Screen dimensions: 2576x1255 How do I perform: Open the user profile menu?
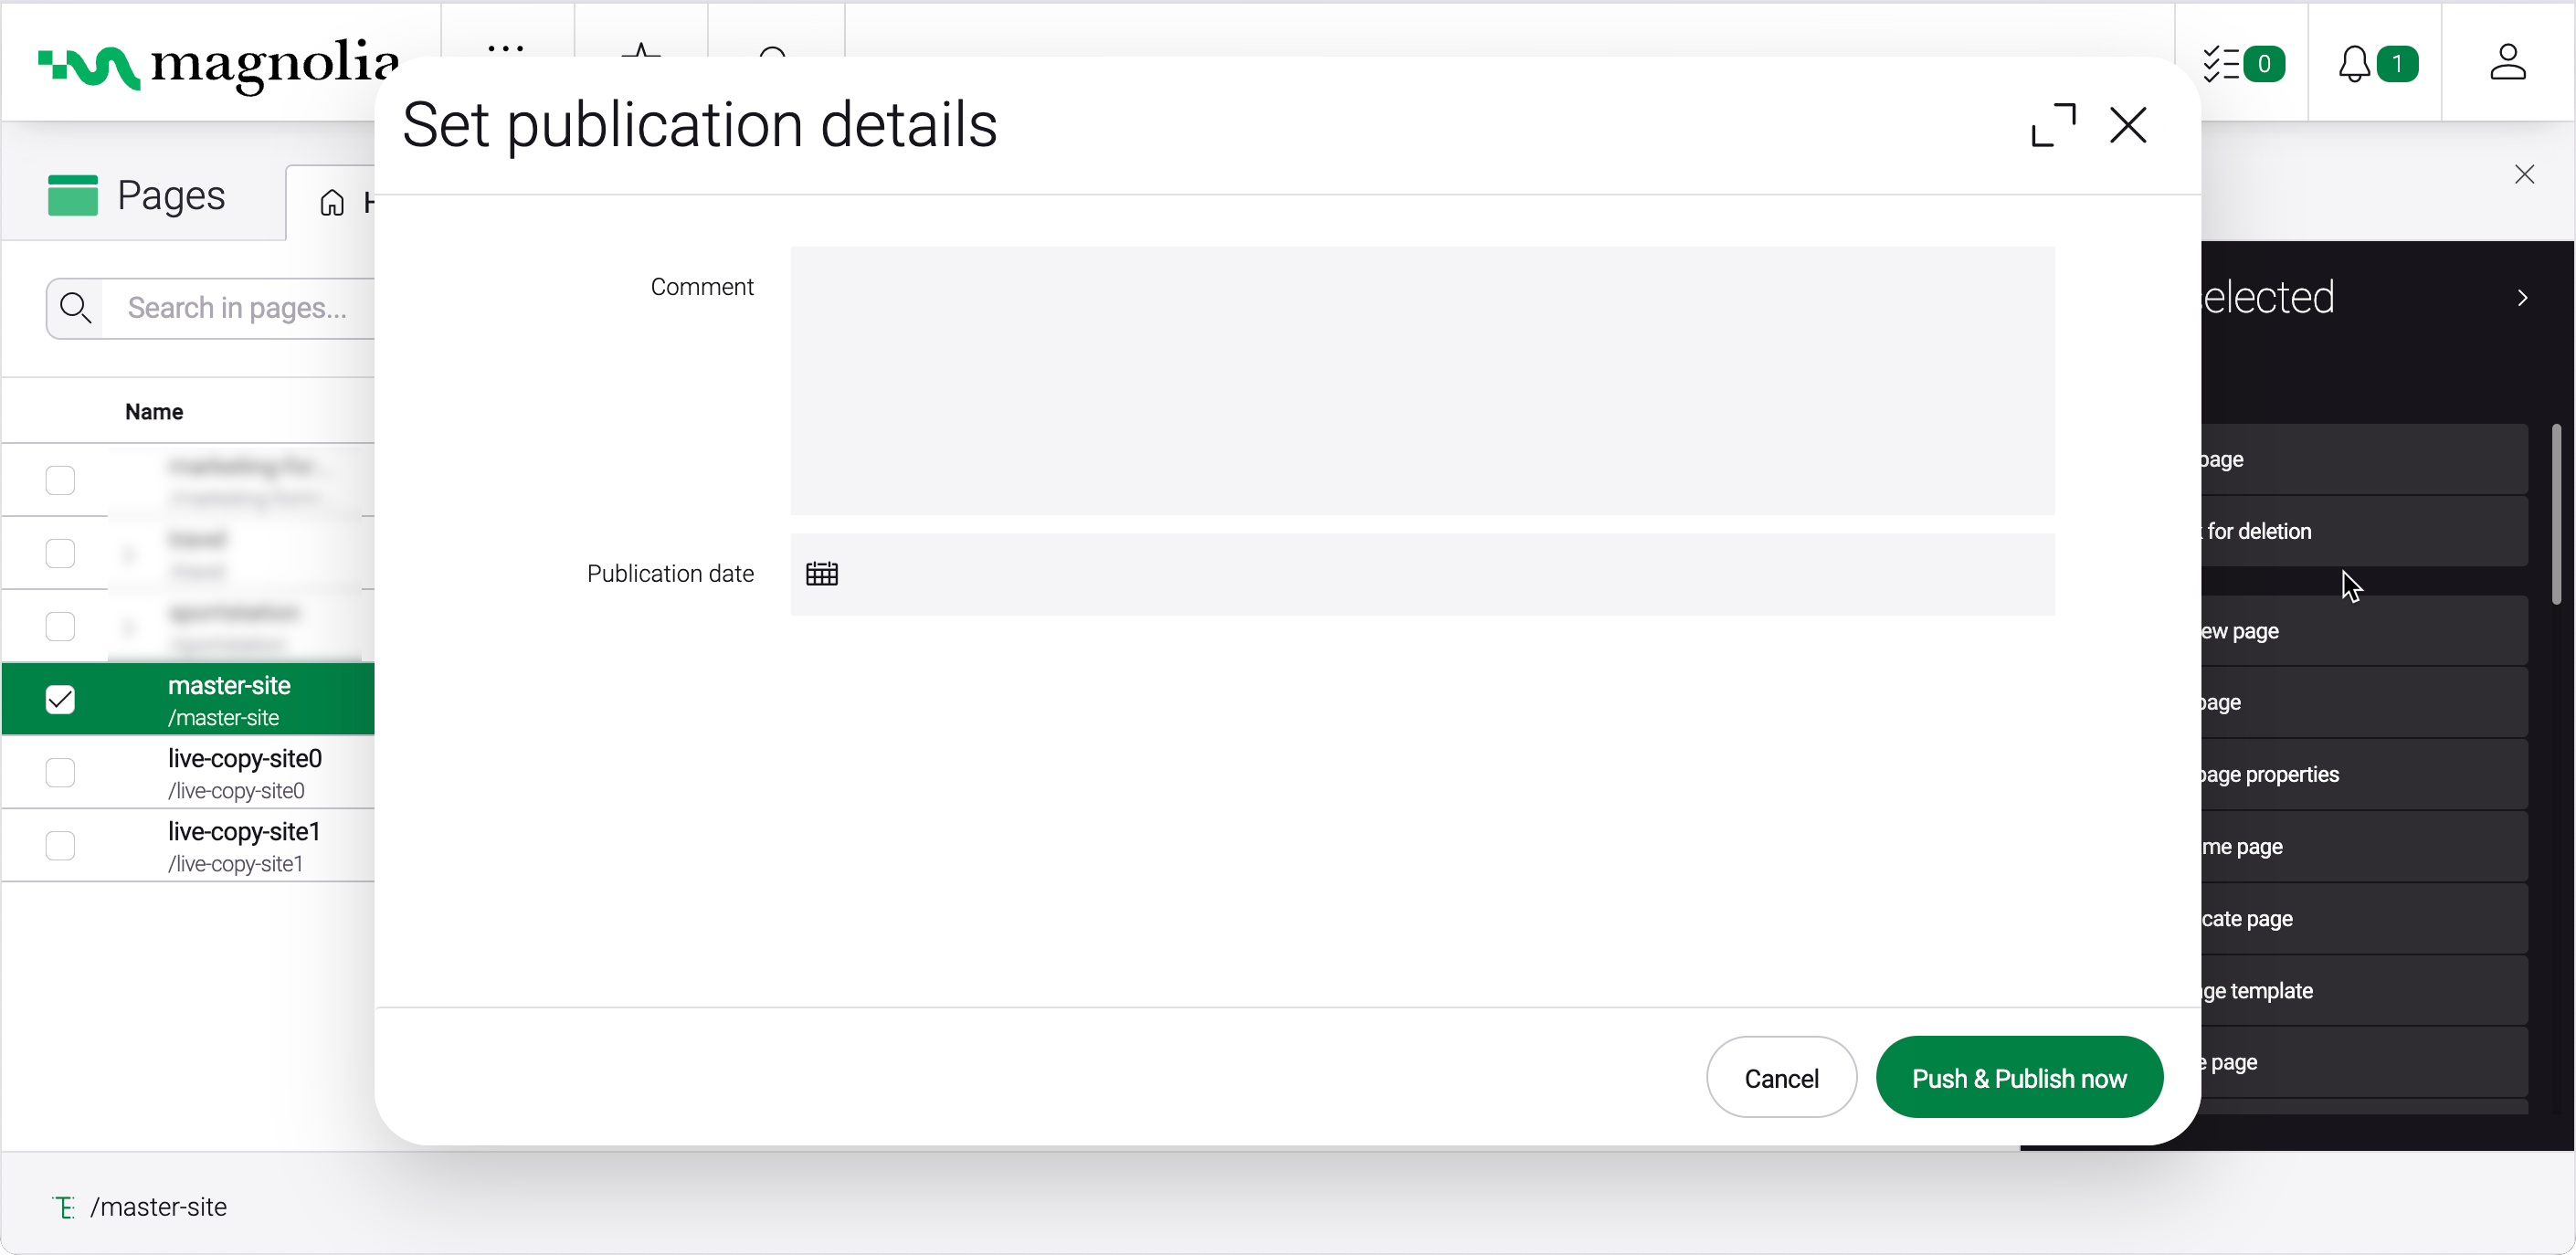pyautogui.click(x=2507, y=64)
